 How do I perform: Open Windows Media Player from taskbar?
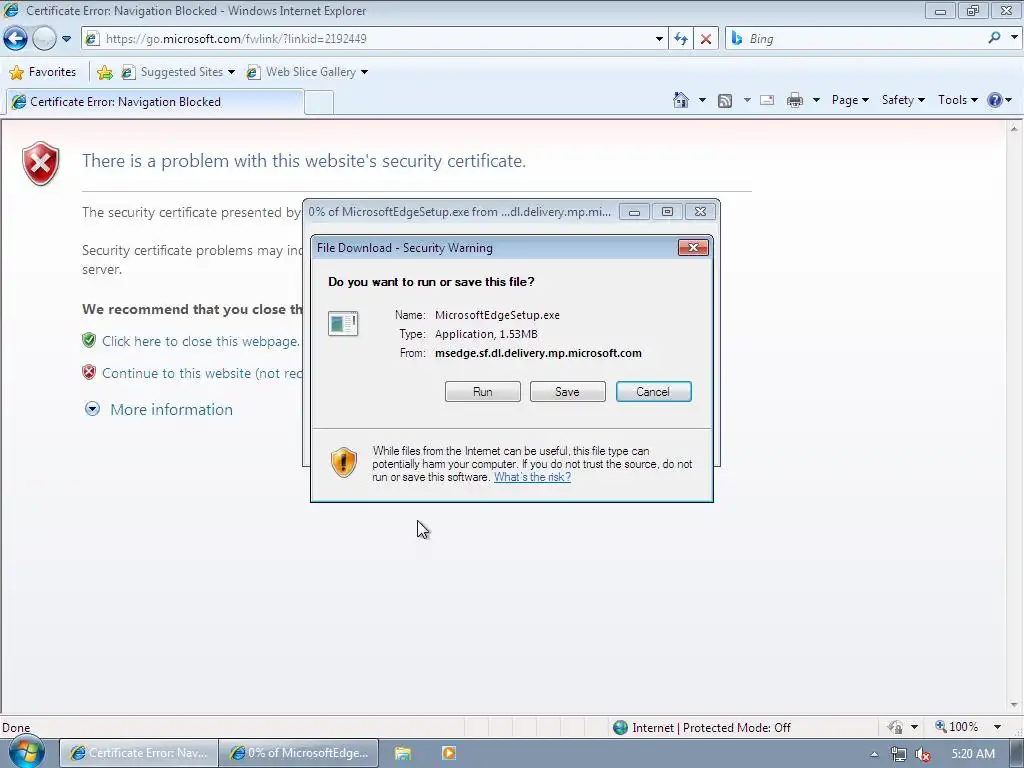point(449,753)
